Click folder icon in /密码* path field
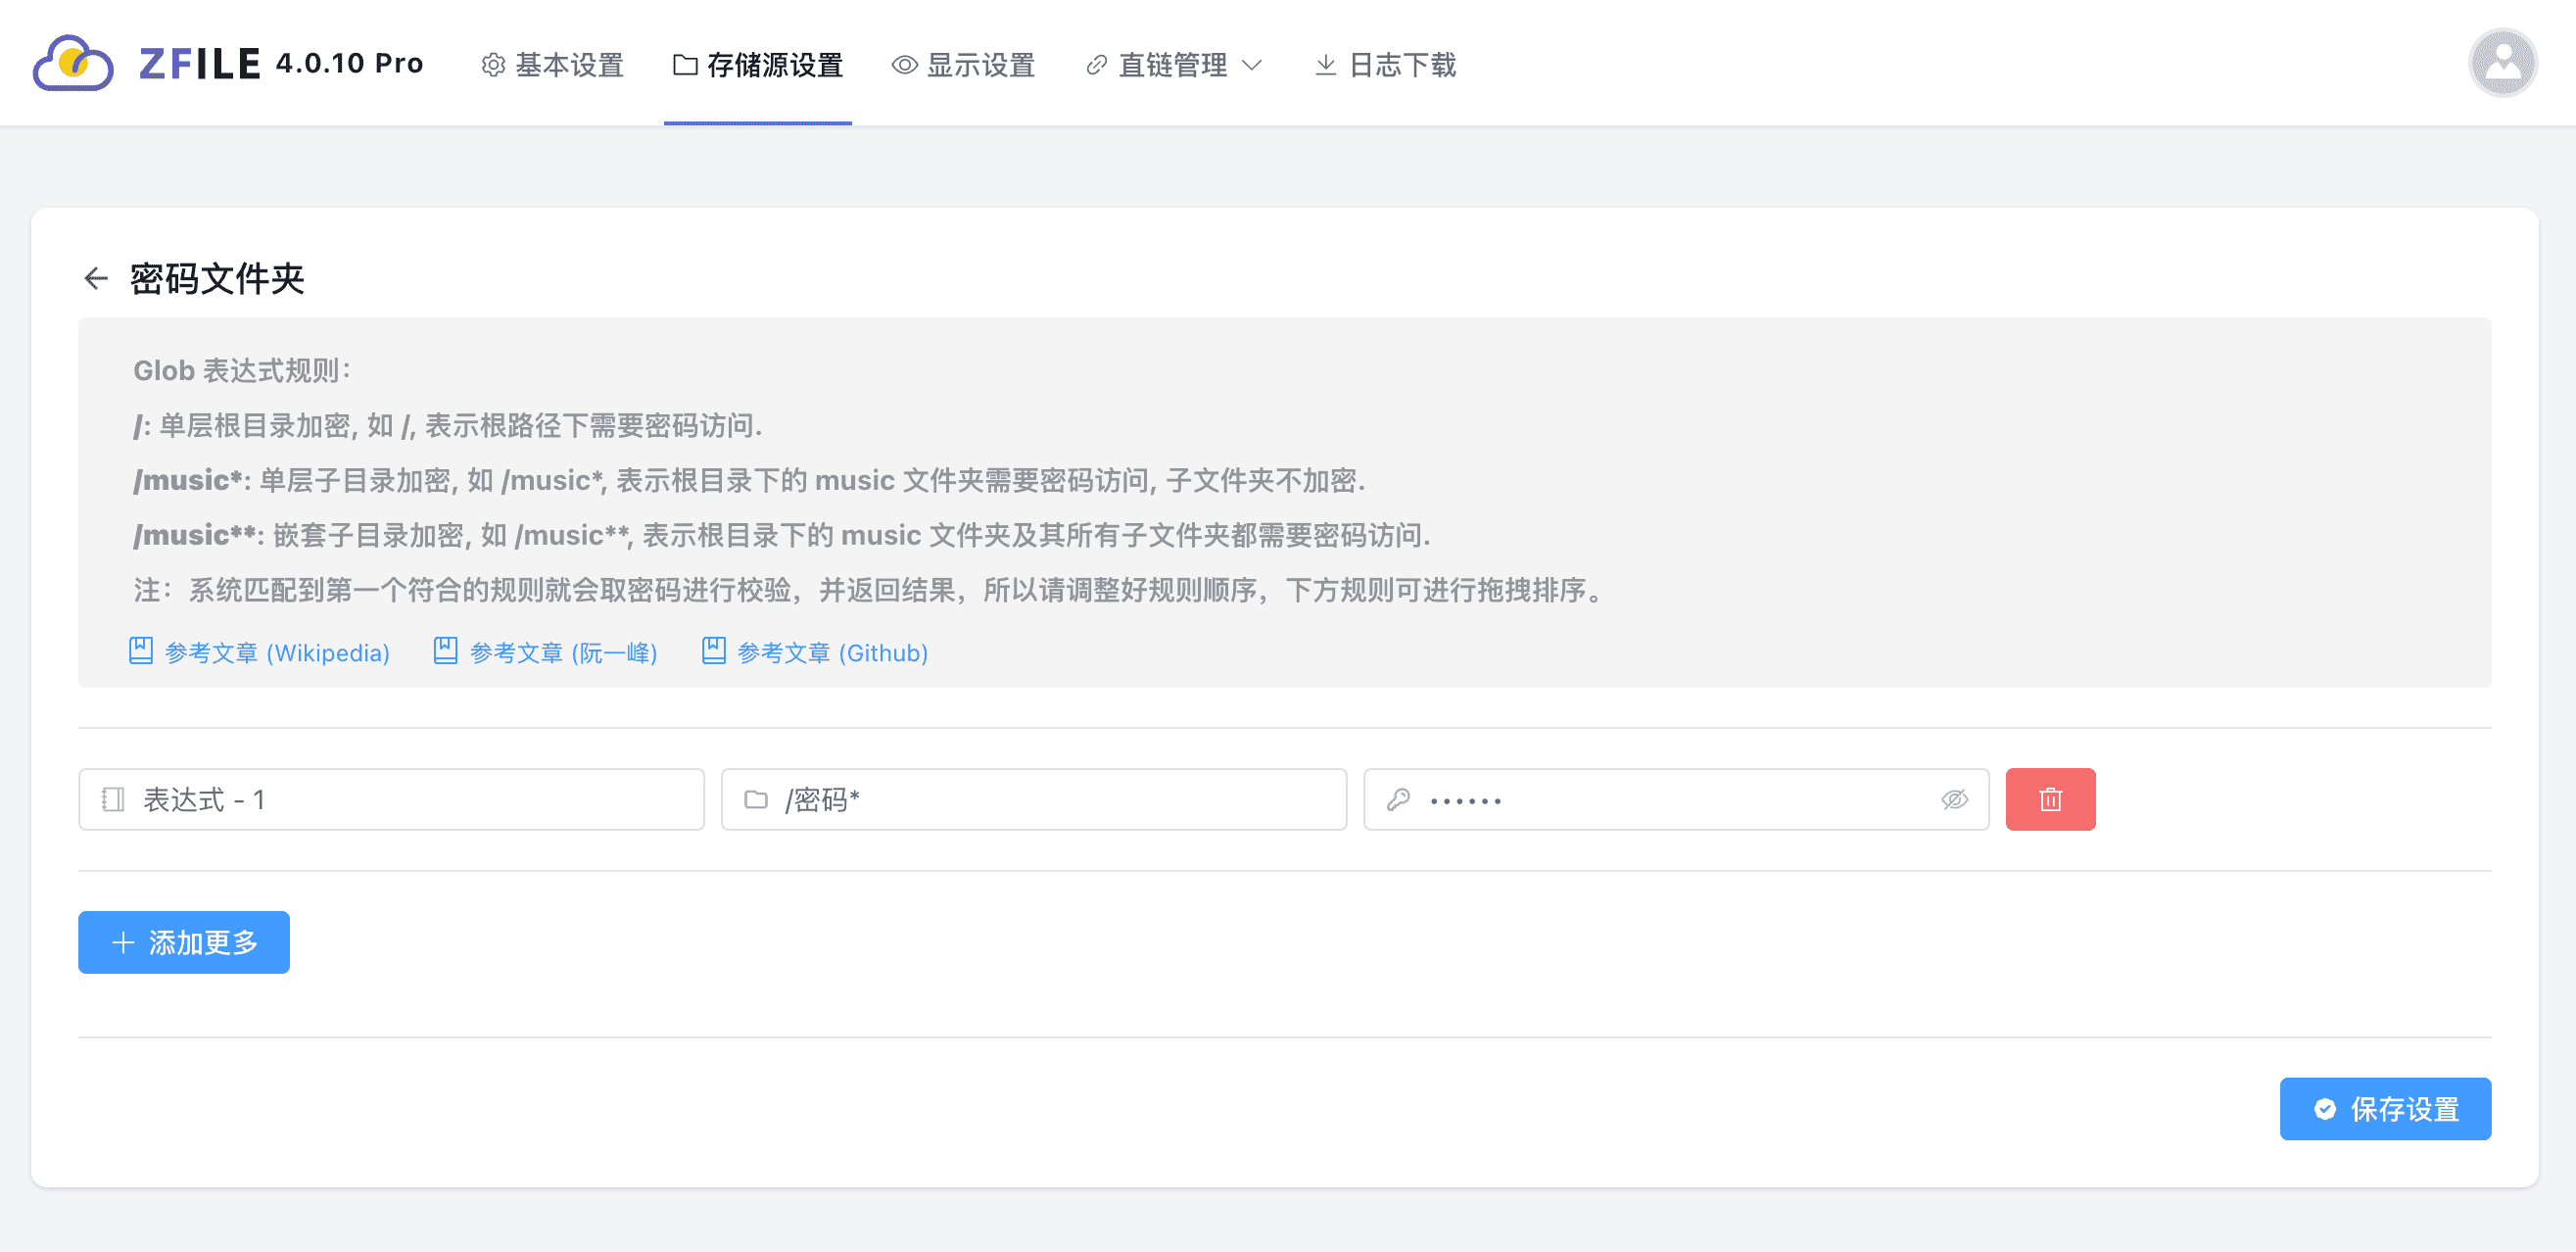Screen dimensions: 2576x1252 point(756,799)
